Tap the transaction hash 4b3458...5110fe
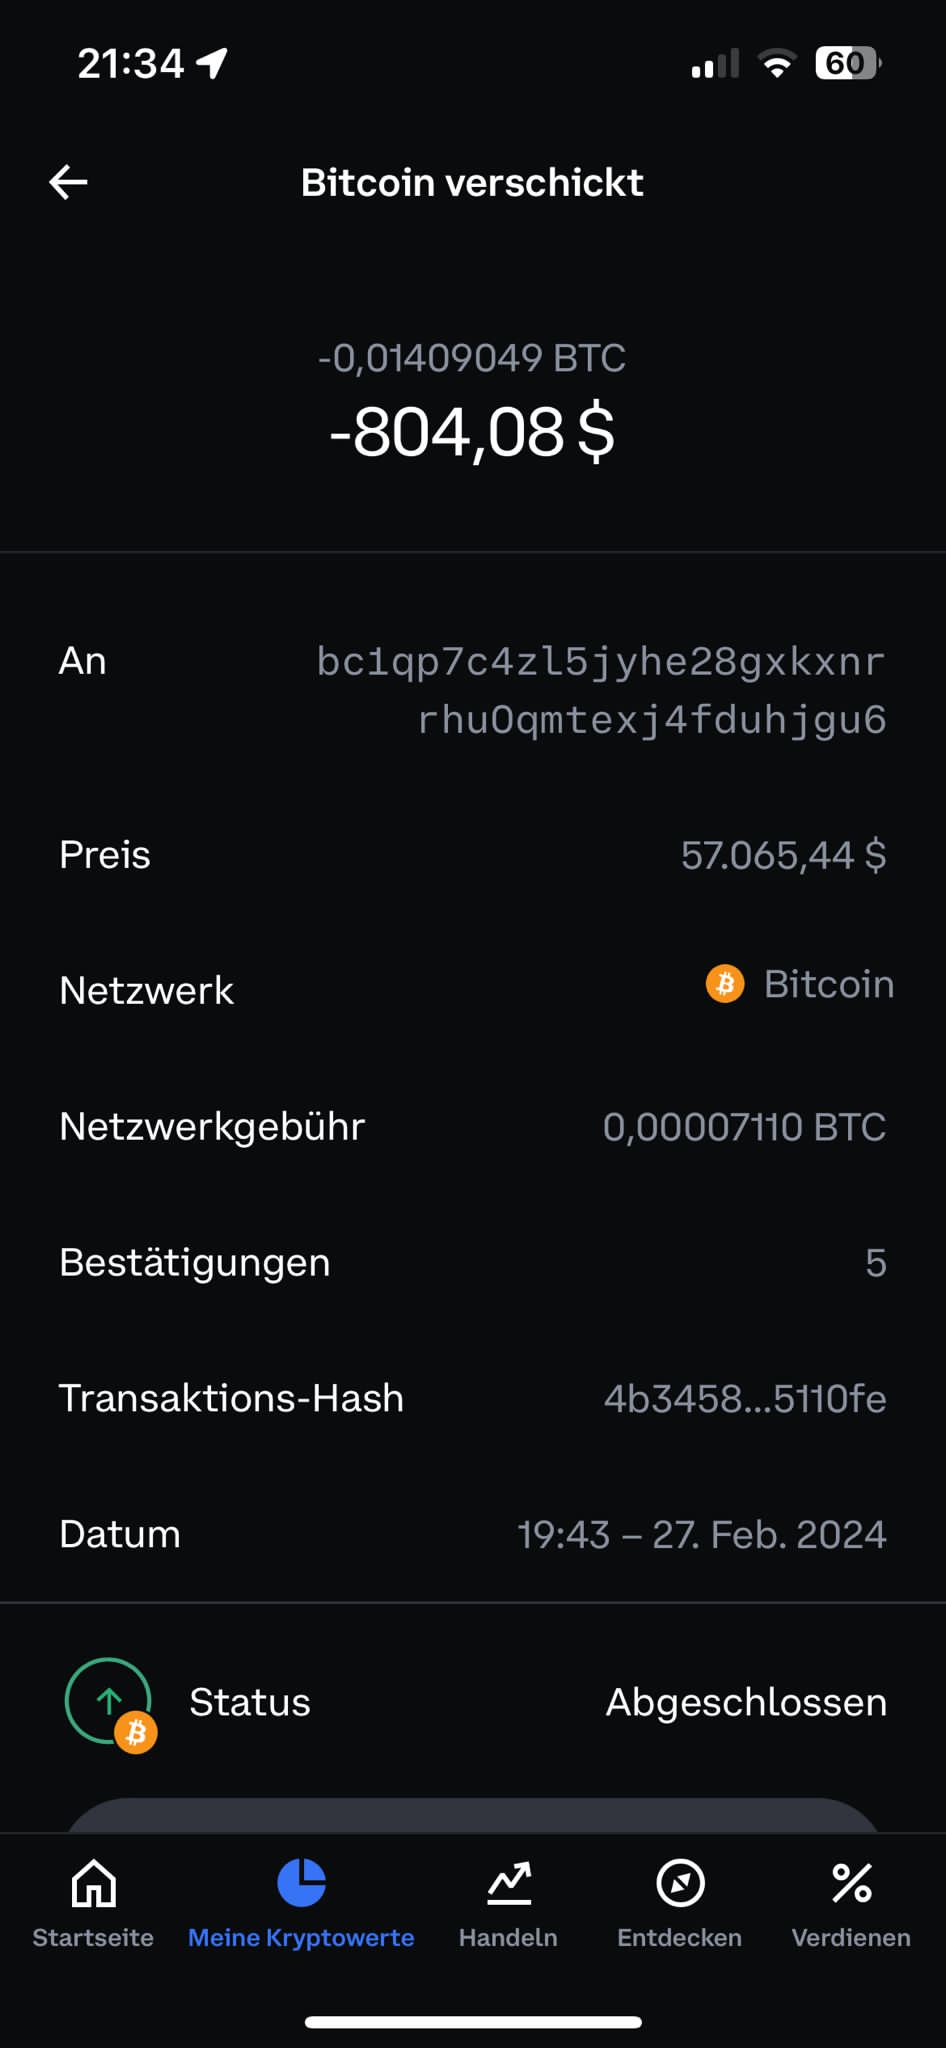This screenshot has height=2048, width=946. pyautogui.click(x=745, y=1398)
